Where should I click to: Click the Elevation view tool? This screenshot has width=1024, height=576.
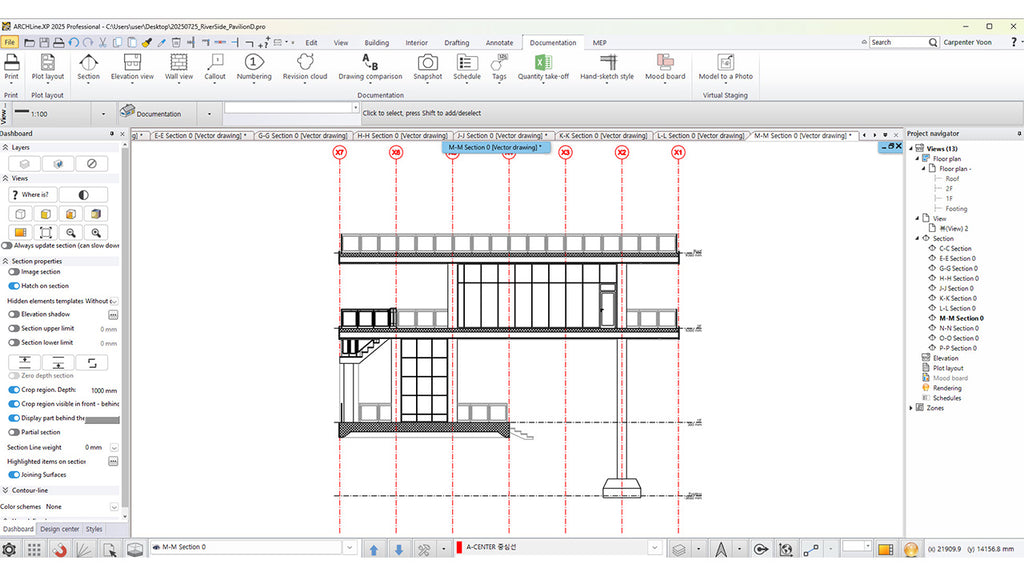[x=132, y=67]
